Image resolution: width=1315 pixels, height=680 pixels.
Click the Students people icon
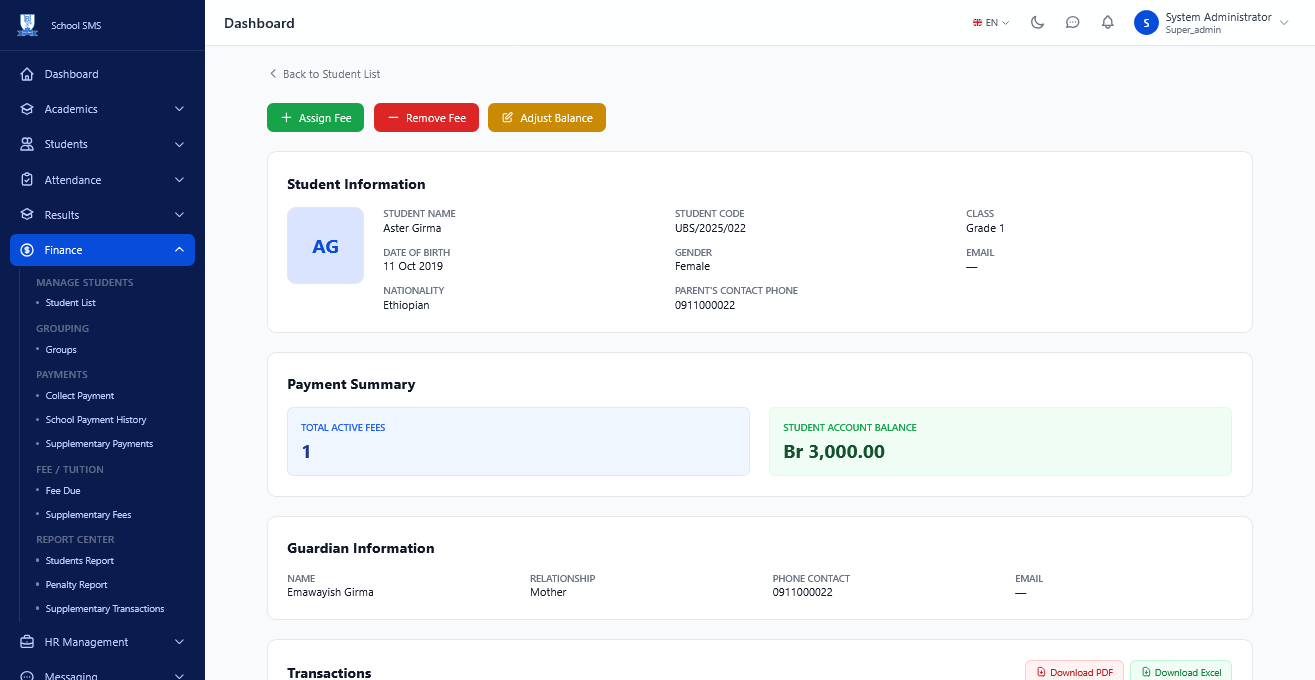[x=27, y=144]
